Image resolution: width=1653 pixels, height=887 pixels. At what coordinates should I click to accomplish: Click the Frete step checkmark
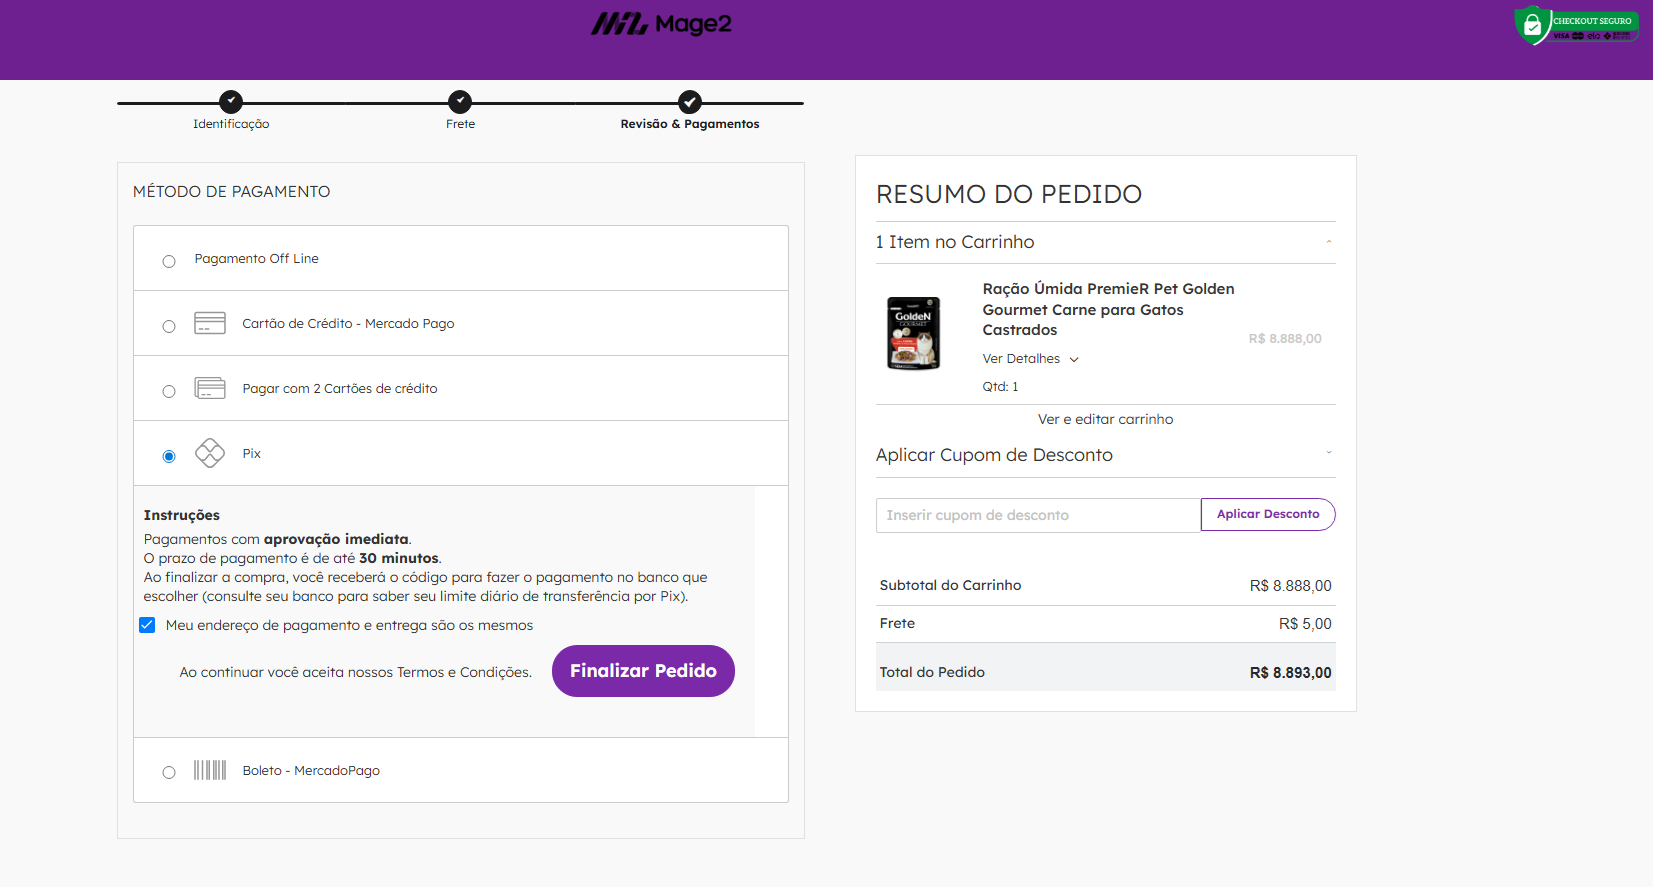point(460,100)
